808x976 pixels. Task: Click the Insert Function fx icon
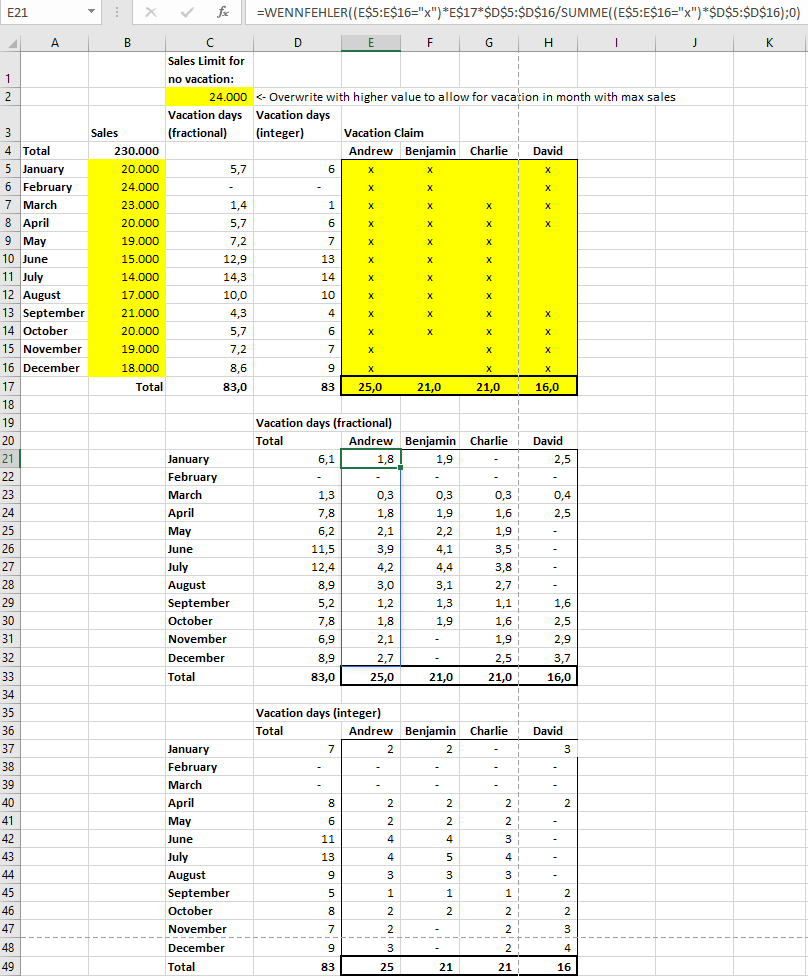coord(222,12)
